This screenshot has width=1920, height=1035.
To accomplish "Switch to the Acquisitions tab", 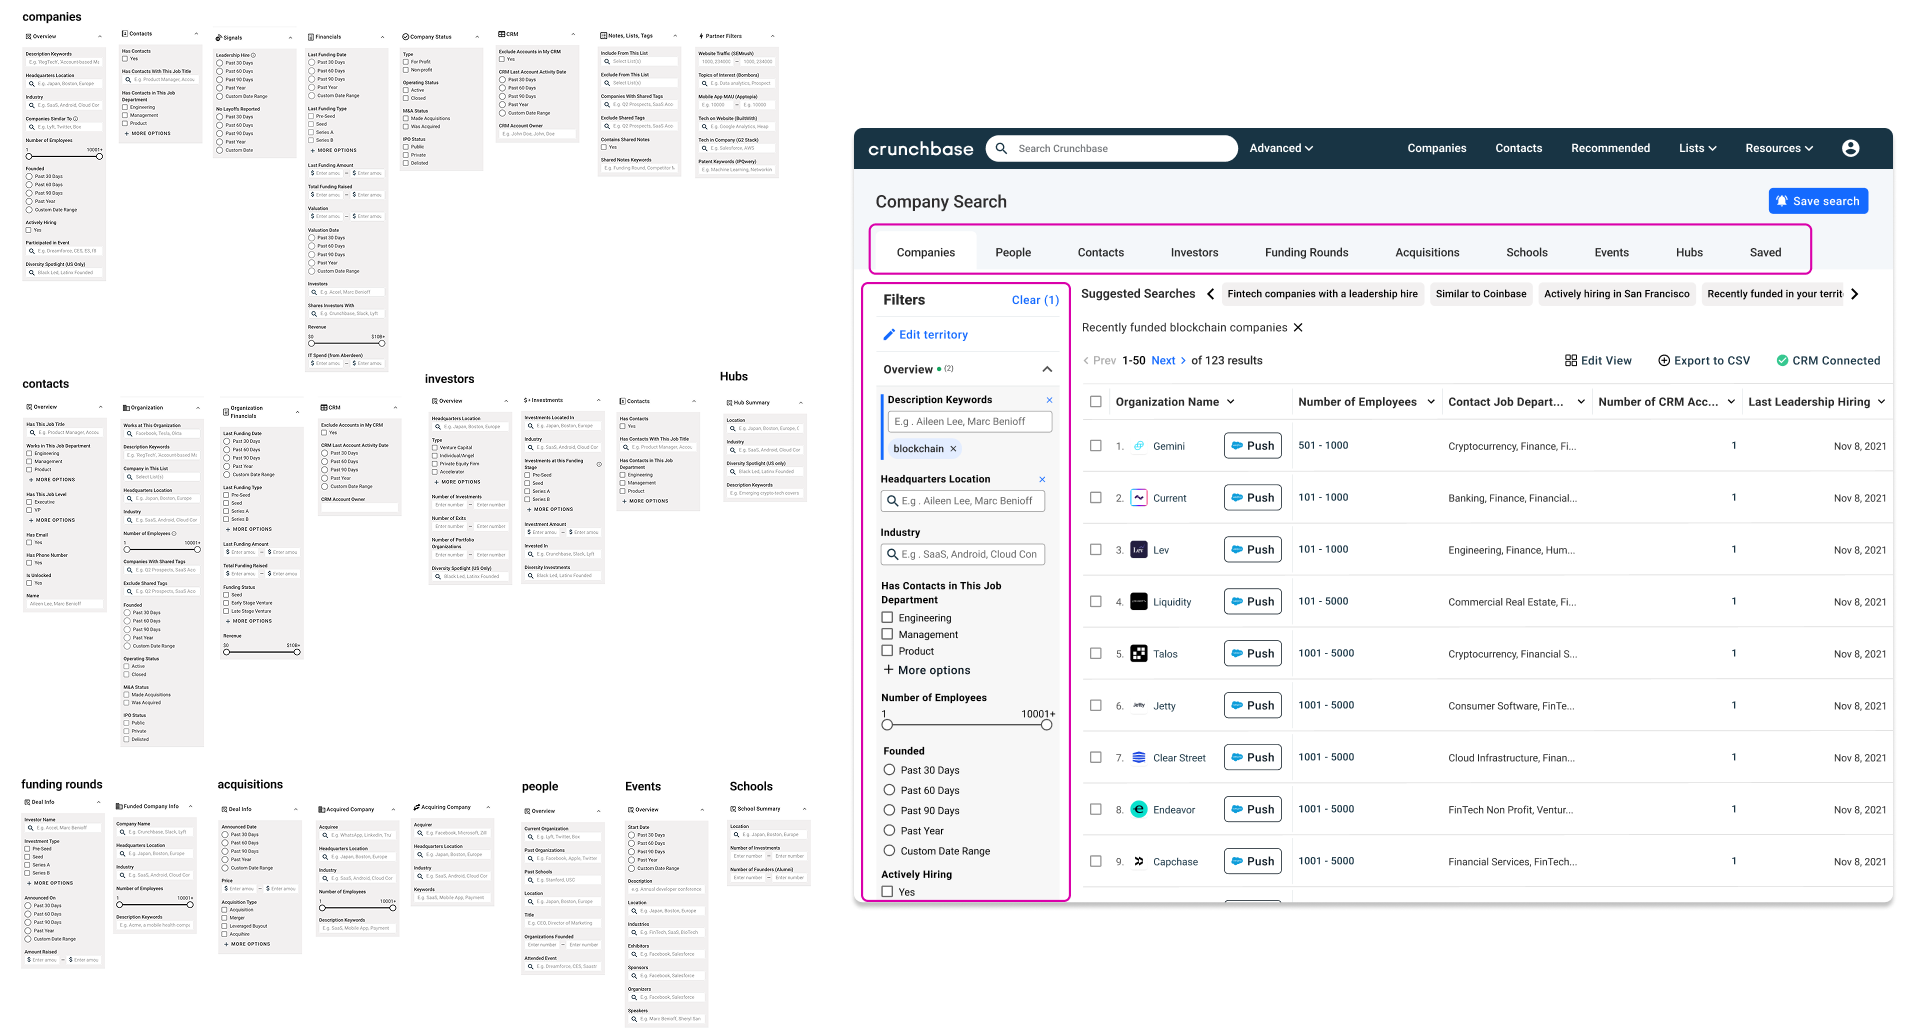I will coord(1427,253).
